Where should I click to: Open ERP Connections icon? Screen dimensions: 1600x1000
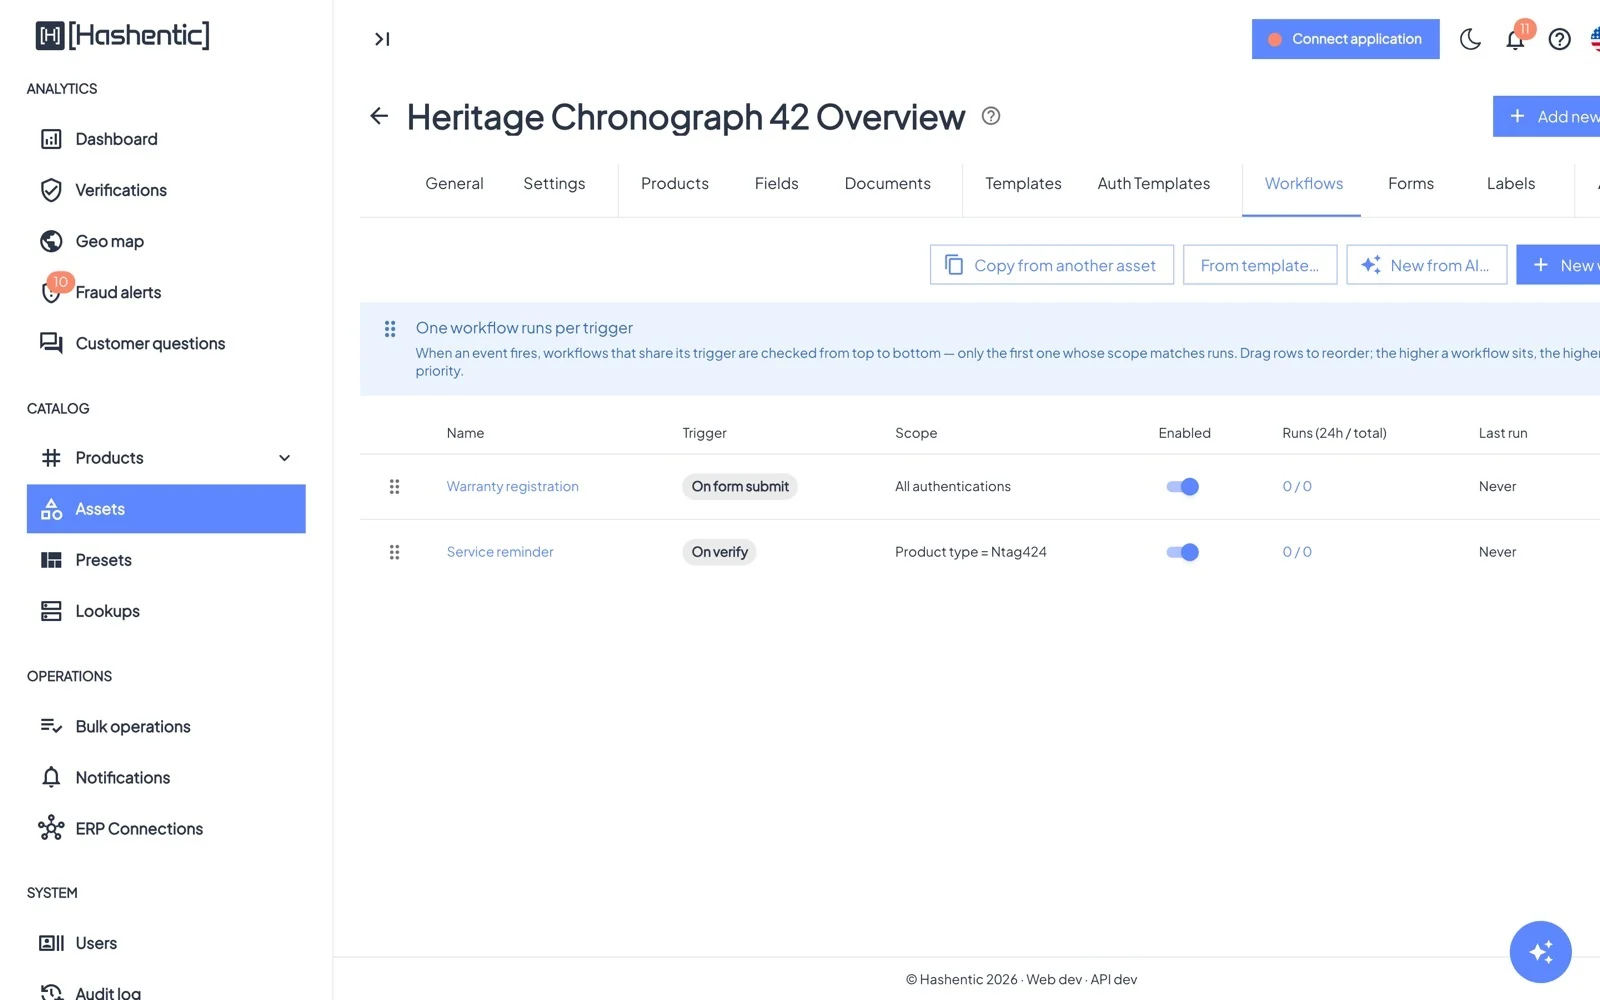pos(51,828)
